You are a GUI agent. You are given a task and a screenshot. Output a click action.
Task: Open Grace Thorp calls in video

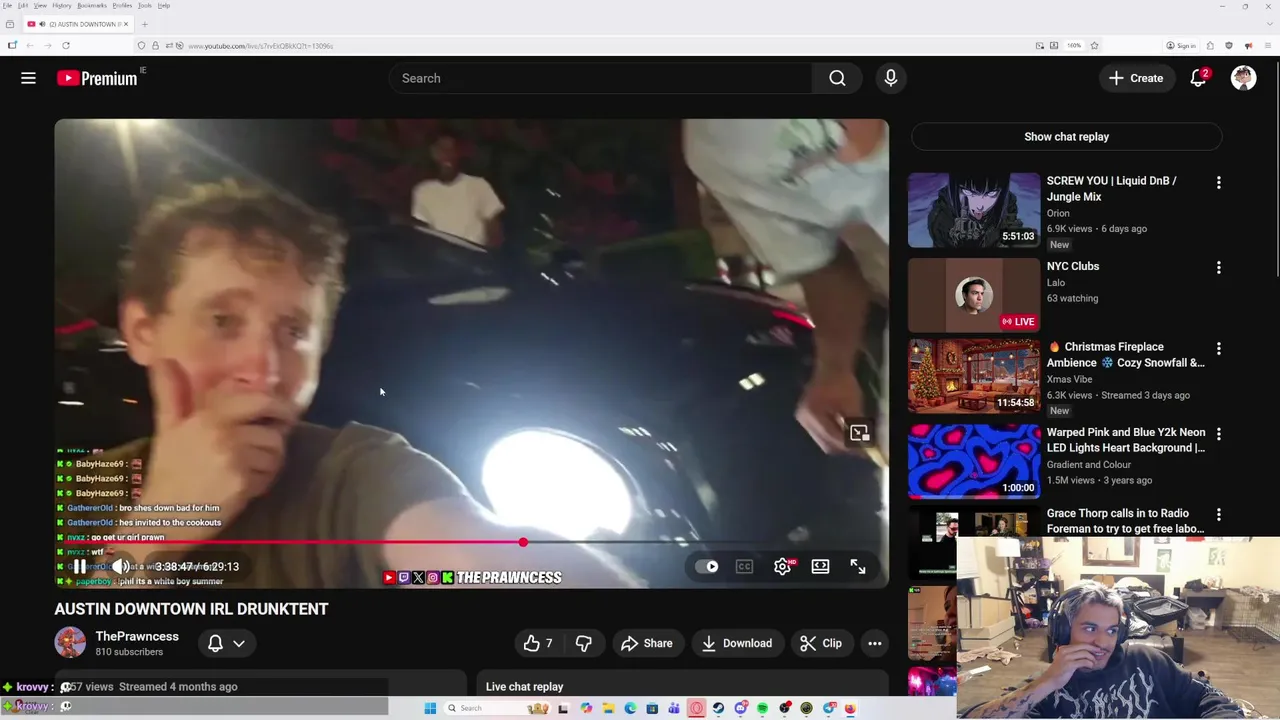tap(1126, 521)
